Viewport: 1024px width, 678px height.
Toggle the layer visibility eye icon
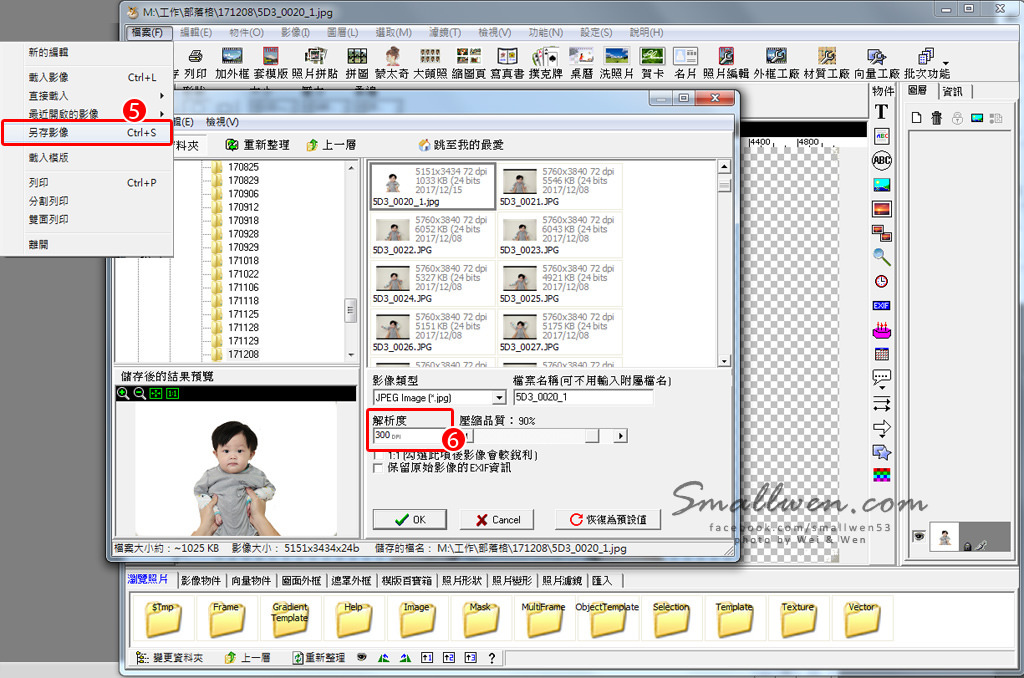point(919,536)
